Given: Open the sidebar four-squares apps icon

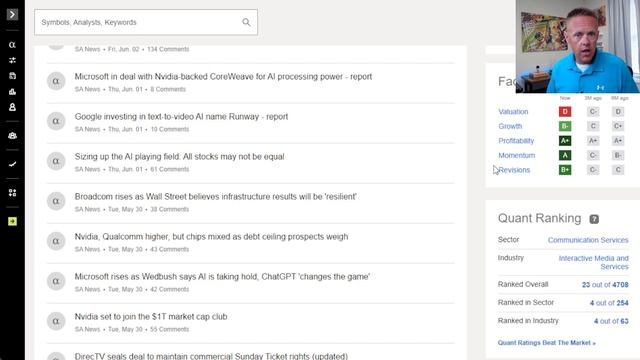Looking at the screenshot, I should coord(12,193).
